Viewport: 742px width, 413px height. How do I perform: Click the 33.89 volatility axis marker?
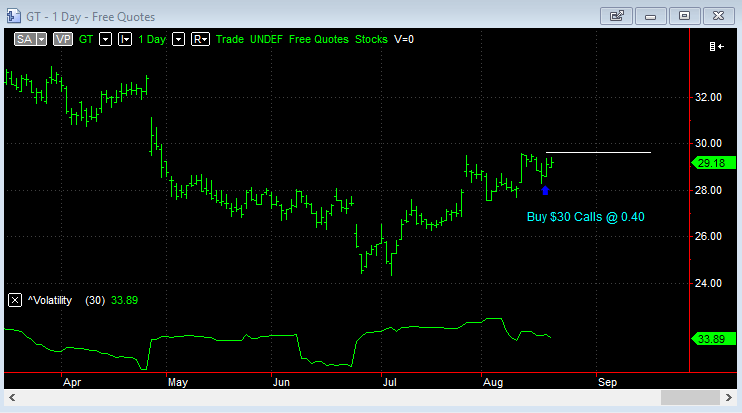tap(714, 339)
